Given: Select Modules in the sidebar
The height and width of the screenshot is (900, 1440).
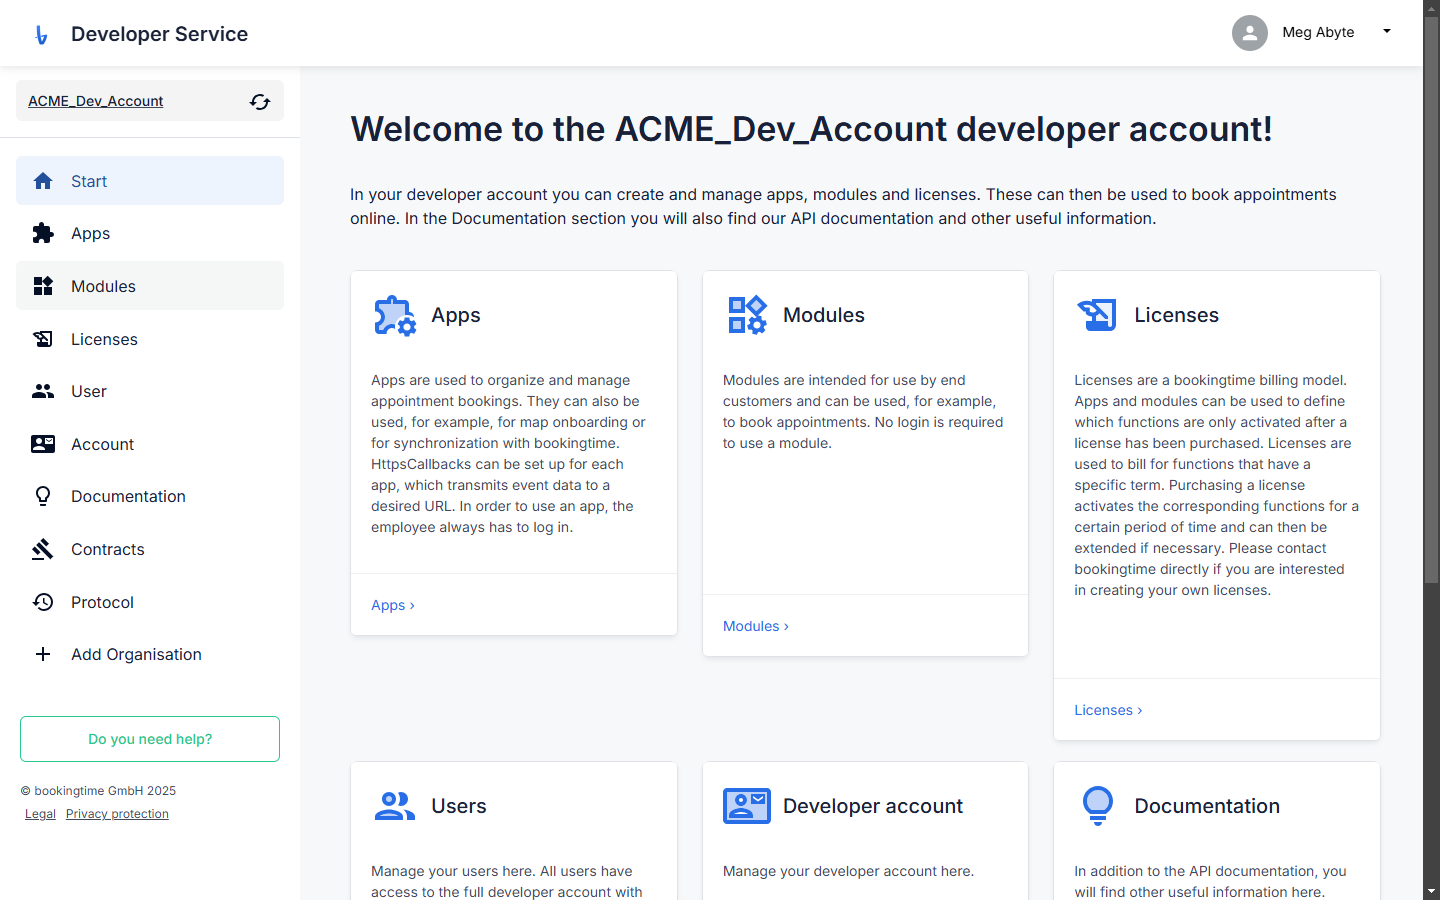Looking at the screenshot, I should pyautogui.click(x=150, y=286).
